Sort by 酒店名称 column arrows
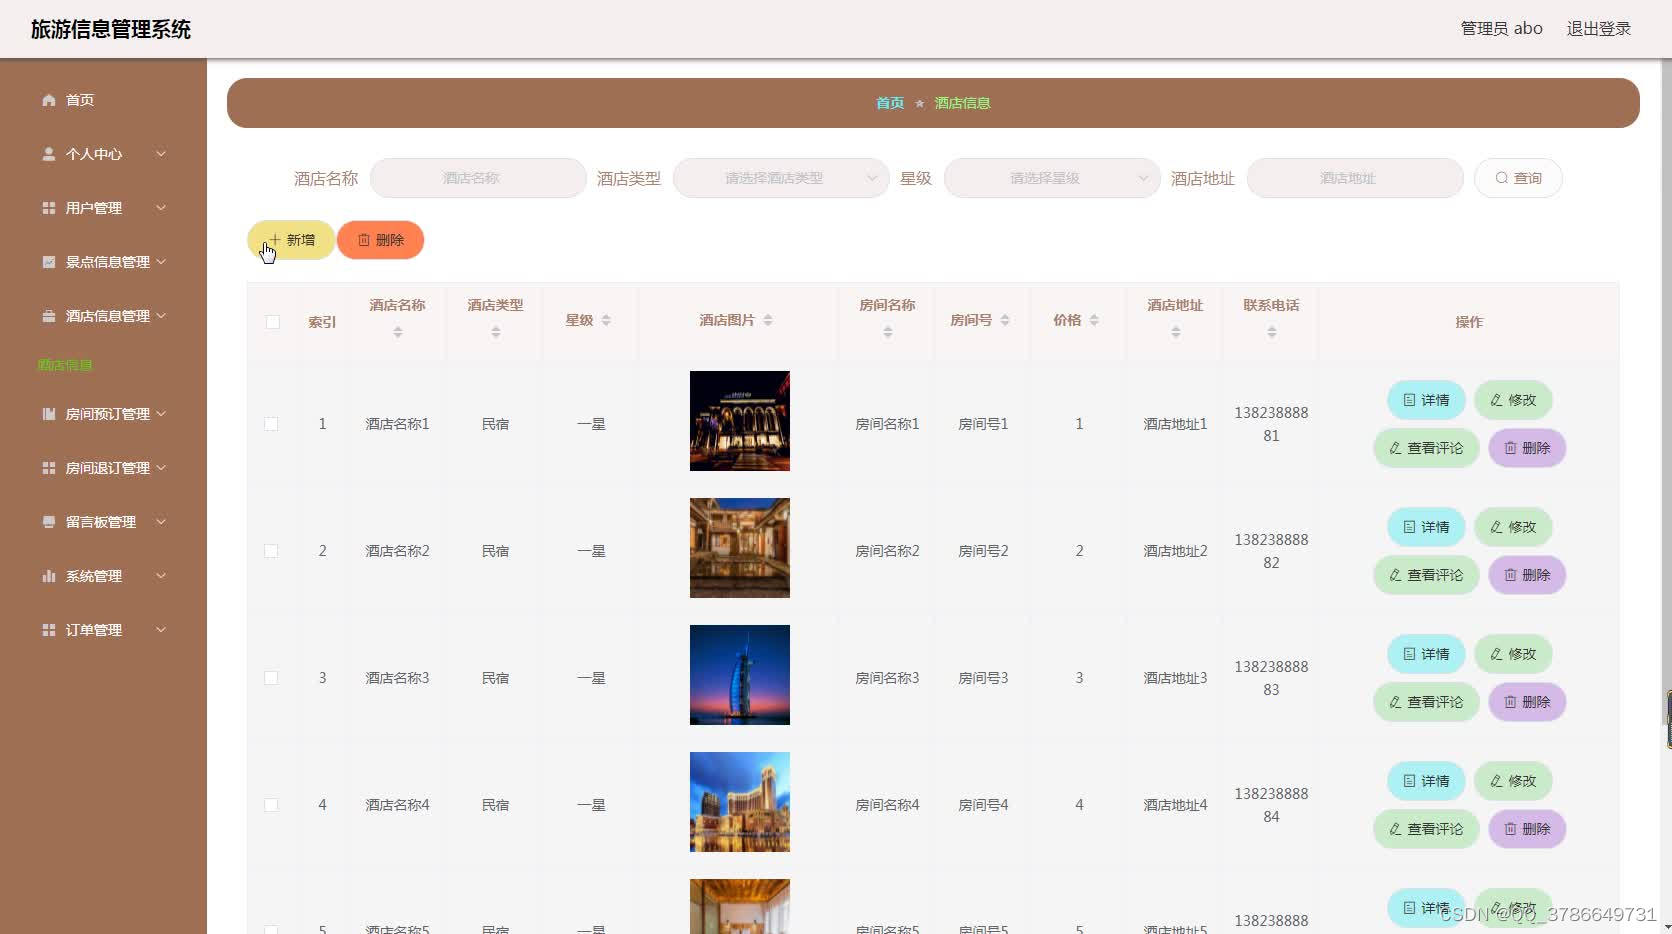1672x934 pixels. point(398,332)
